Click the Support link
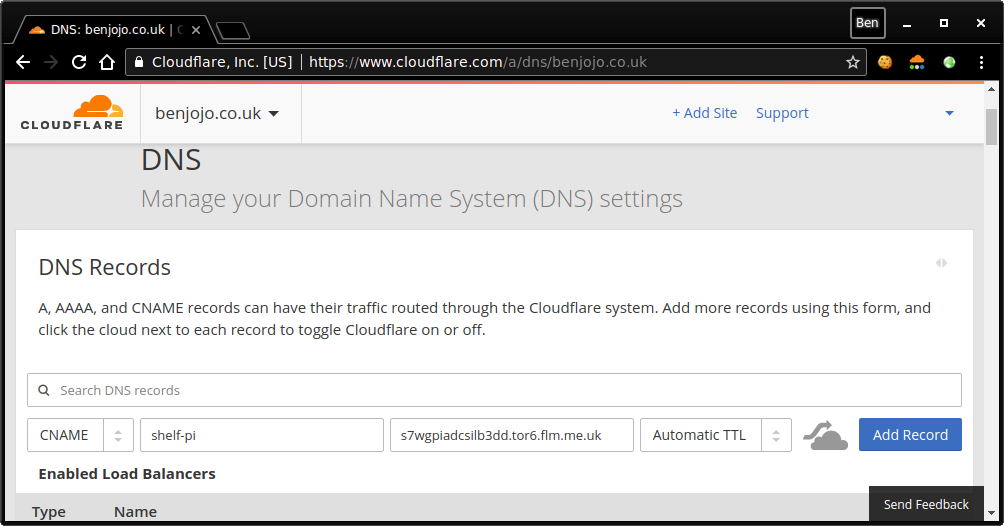The height and width of the screenshot is (526, 1004). 782,113
